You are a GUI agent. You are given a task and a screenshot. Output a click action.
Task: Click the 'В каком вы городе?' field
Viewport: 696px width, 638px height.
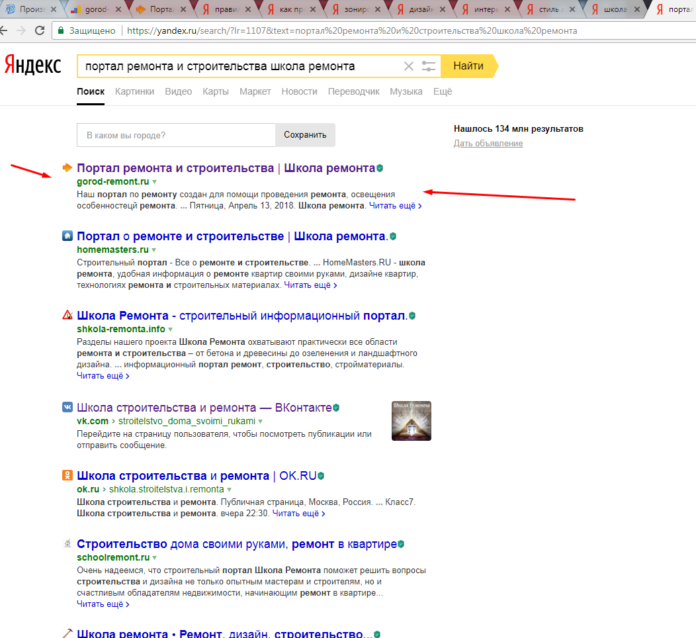point(176,135)
